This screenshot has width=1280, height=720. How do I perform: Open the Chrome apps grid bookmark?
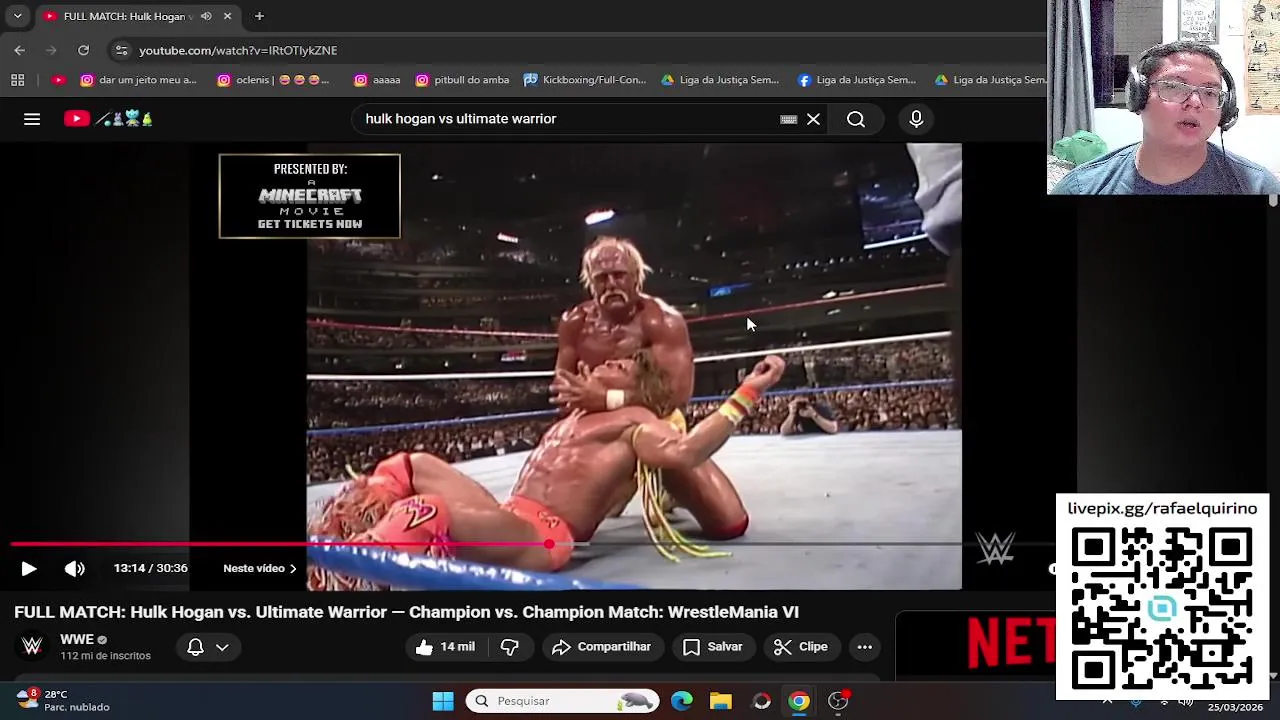[x=18, y=80]
